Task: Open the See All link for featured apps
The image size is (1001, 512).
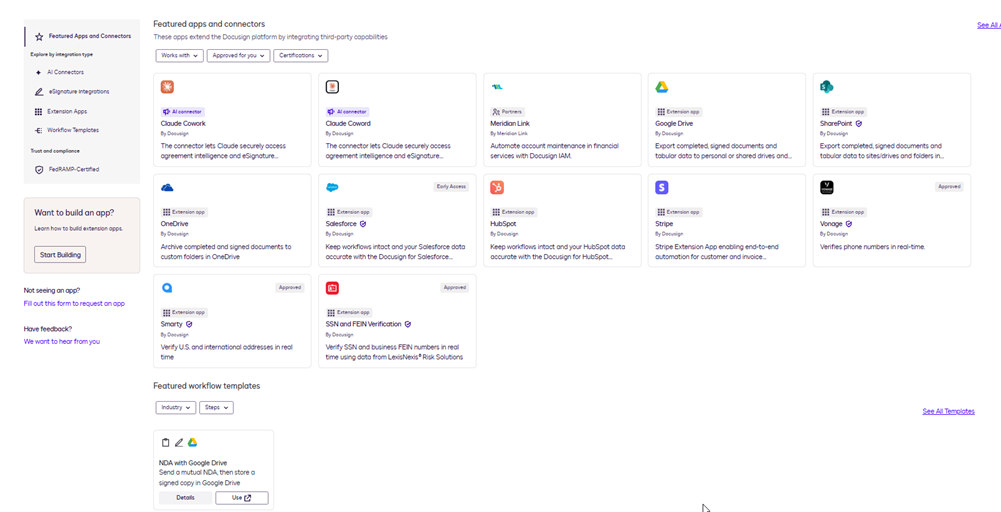Action: click(x=989, y=26)
